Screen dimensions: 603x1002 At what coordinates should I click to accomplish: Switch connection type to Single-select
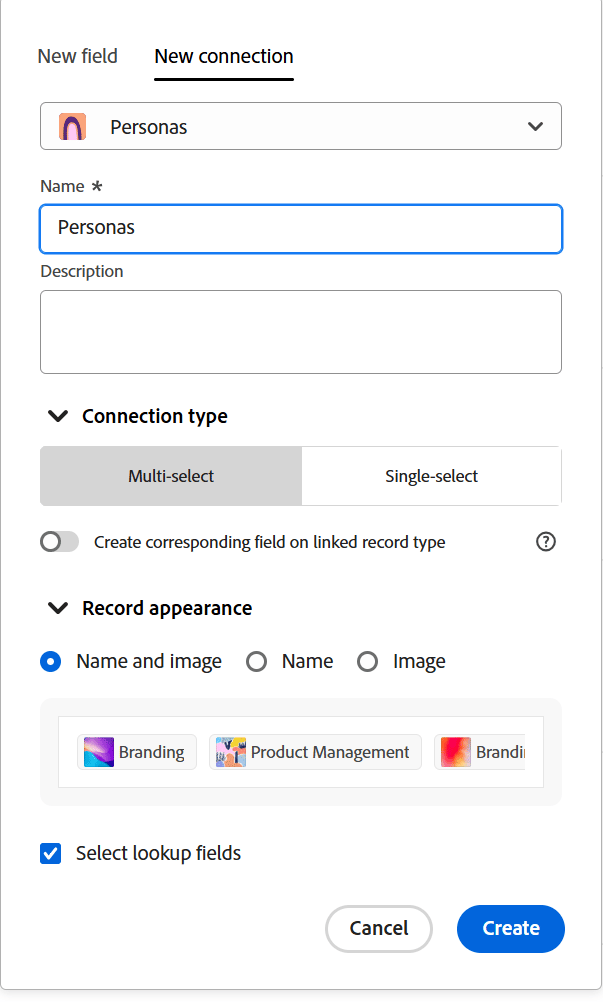[x=430, y=476]
